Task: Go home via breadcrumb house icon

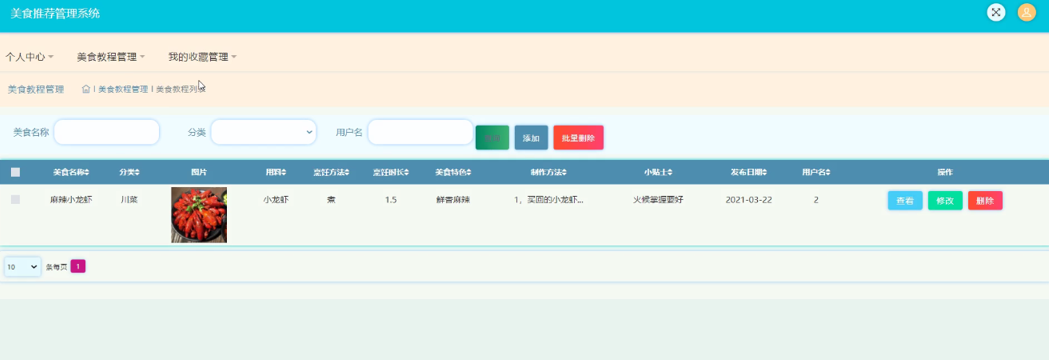Action: pos(86,89)
